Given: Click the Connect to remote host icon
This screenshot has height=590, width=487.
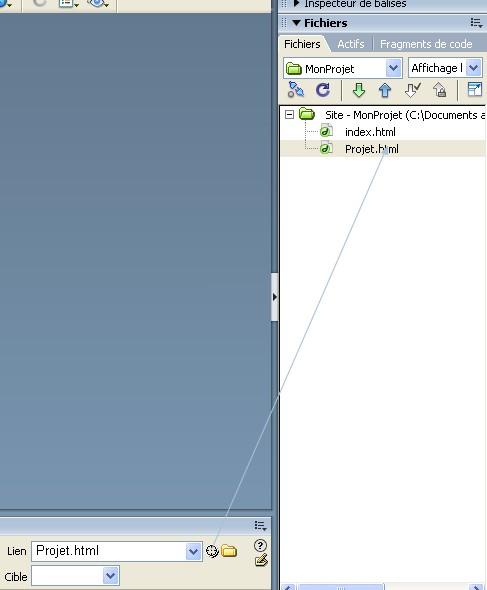Looking at the screenshot, I should 296,90.
